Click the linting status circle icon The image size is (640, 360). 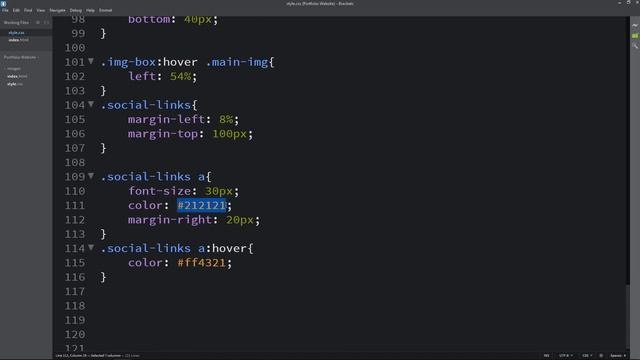(601, 356)
